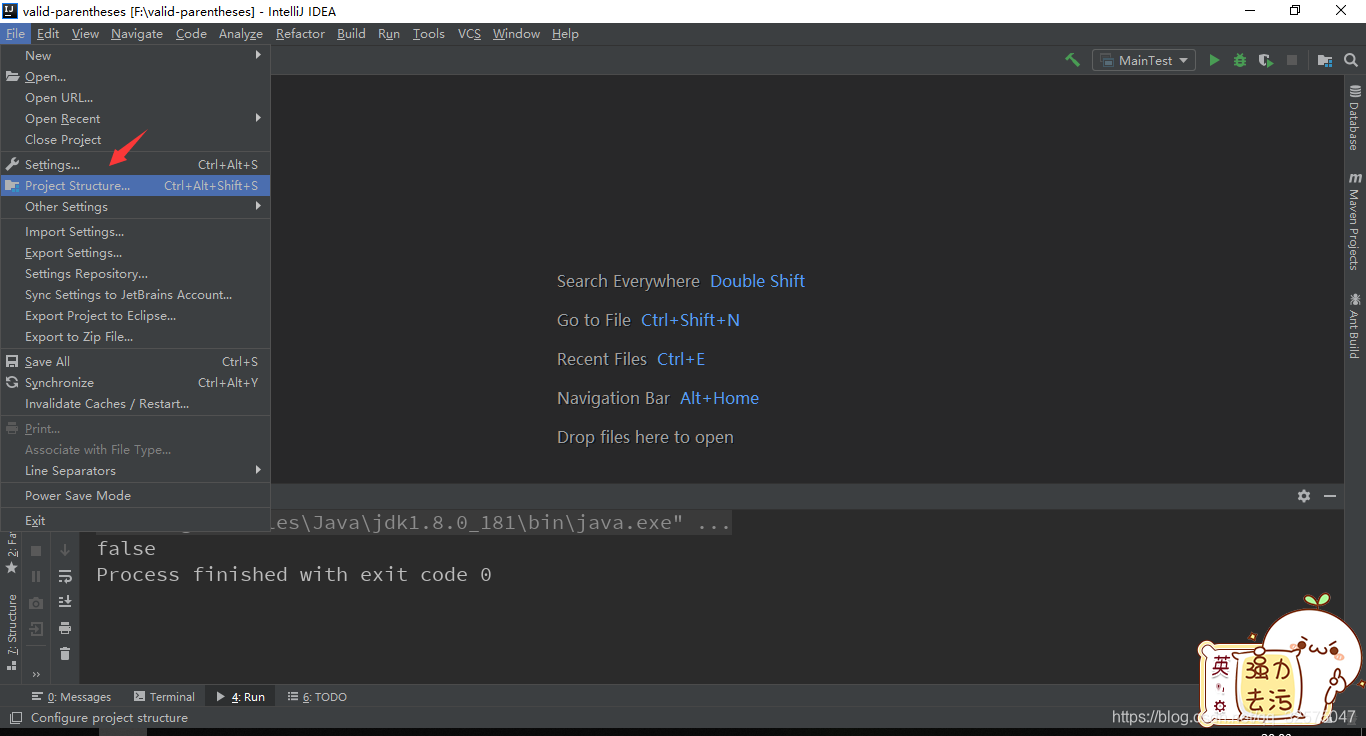This screenshot has width=1366, height=736.
Task: Build project with the hammer icon
Action: [1072, 60]
